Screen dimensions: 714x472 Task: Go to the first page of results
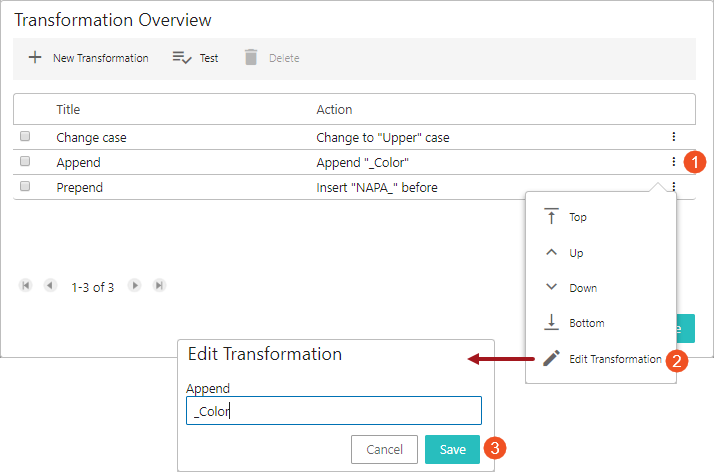26,285
